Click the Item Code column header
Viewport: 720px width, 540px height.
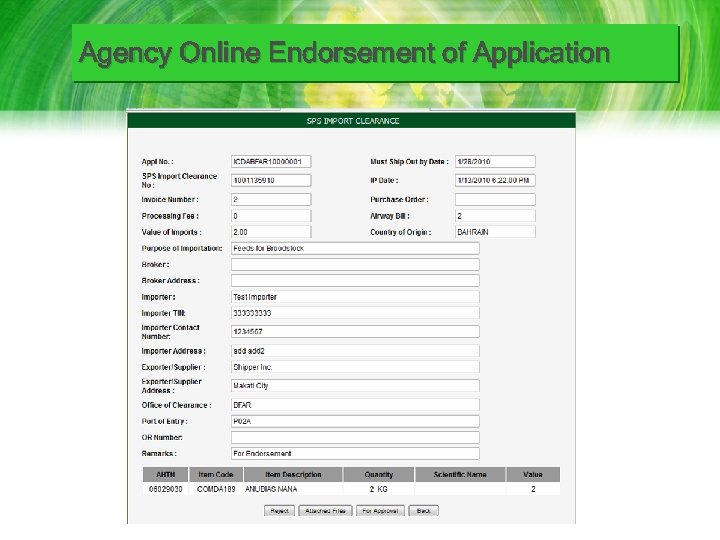[x=216, y=474]
